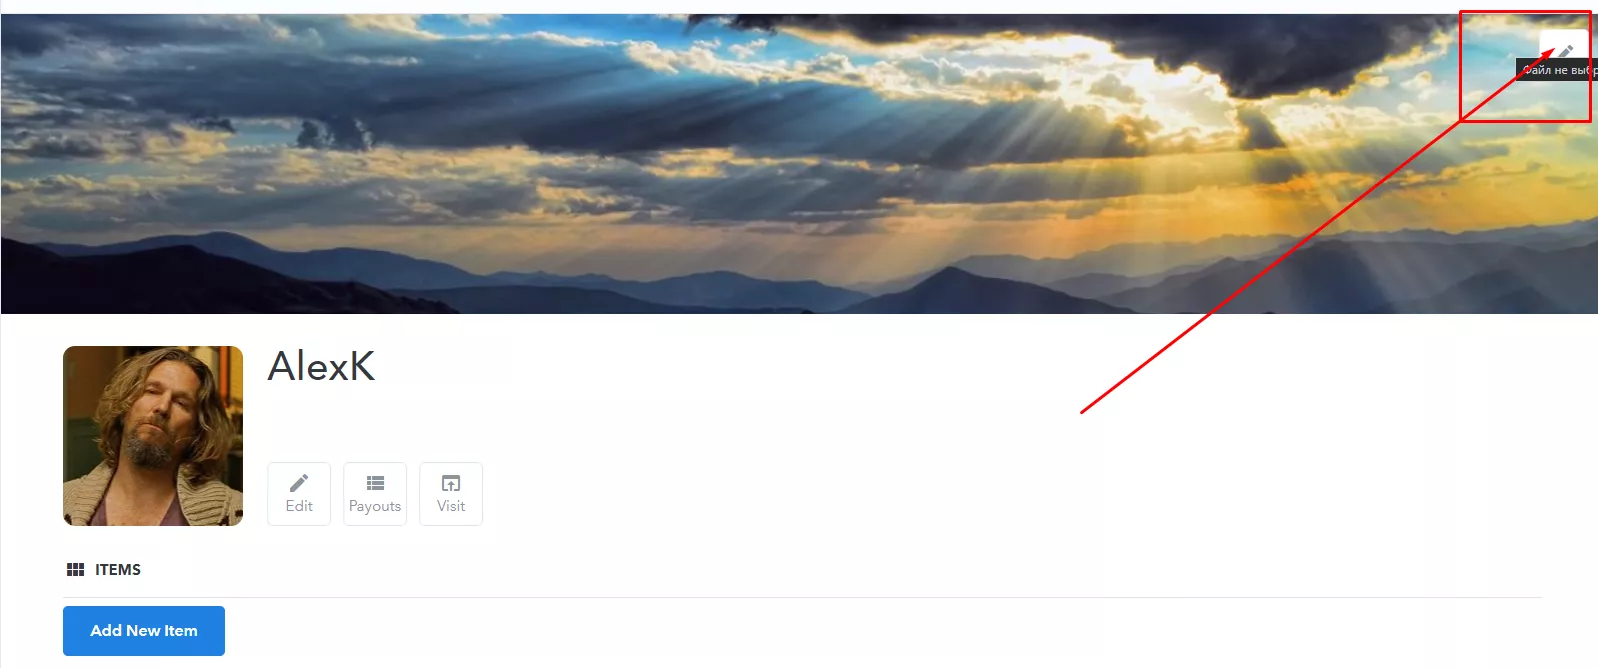Click the blue Add New Item button
The height and width of the screenshot is (668, 1598).
pos(144,631)
